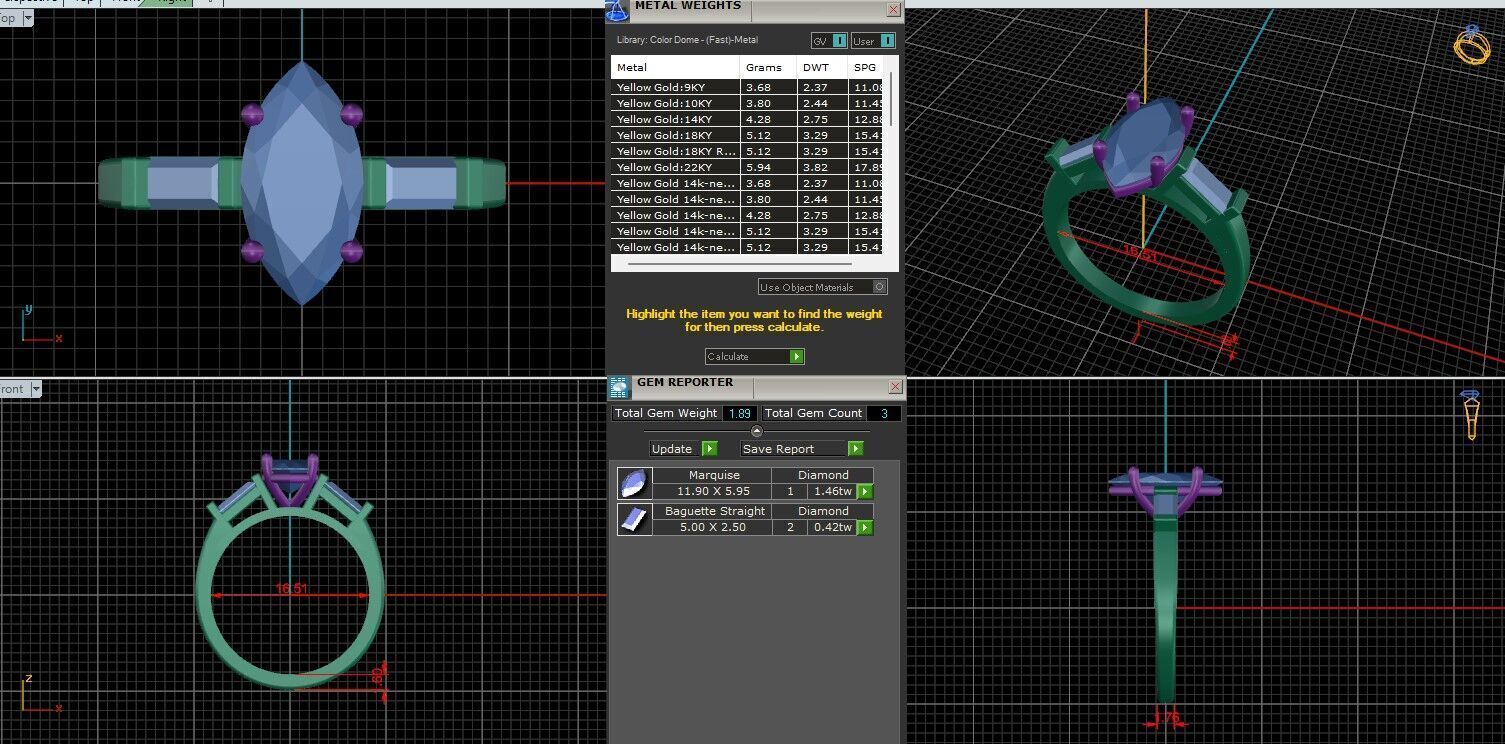Click the Total Gem Count value field

click(883, 413)
